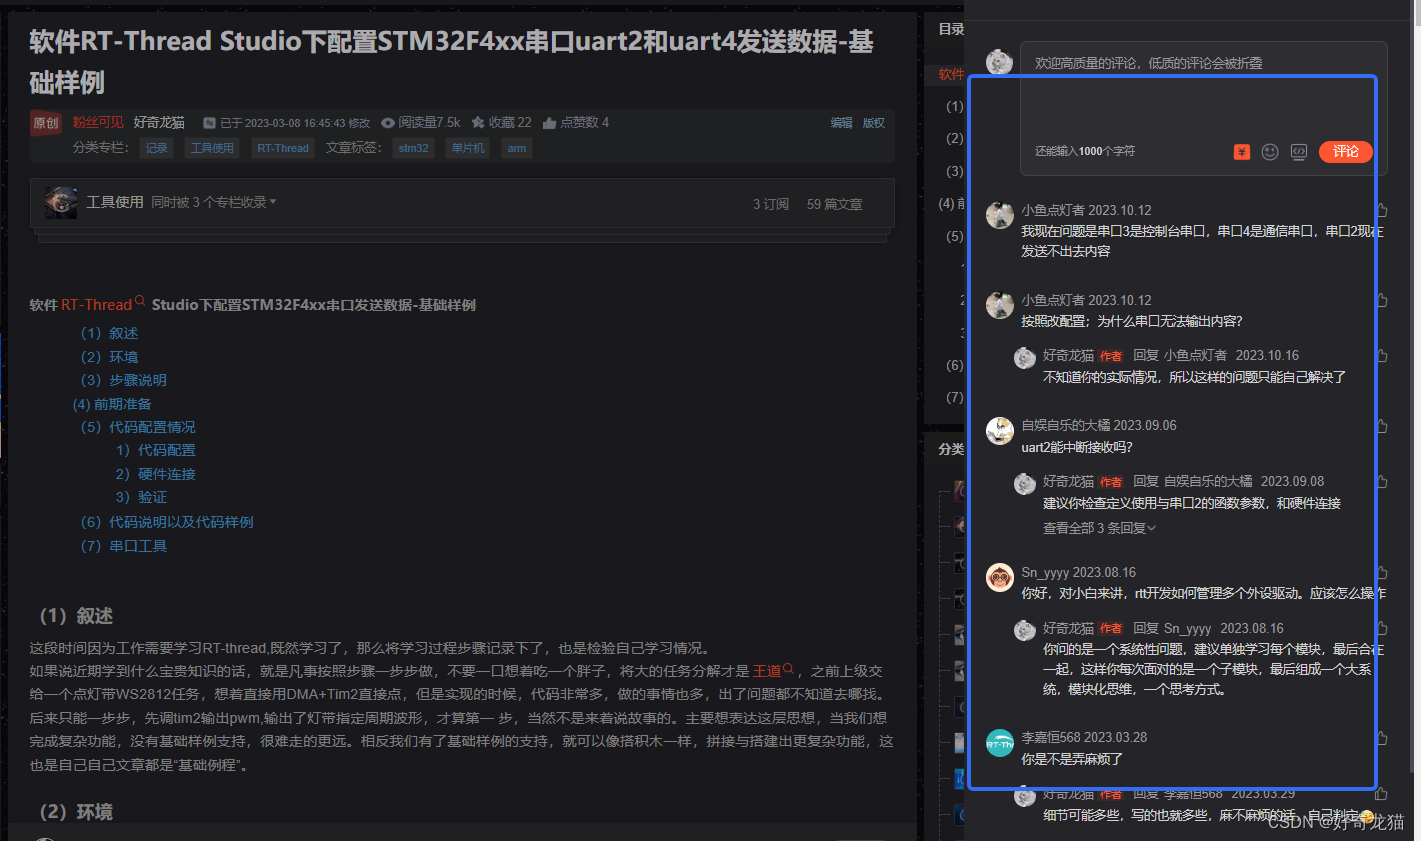Viewport: 1421px width, 841px height.
Task: Like 李嘉恒568's comment dated 2023.03.28
Action: pyautogui.click(x=1382, y=737)
